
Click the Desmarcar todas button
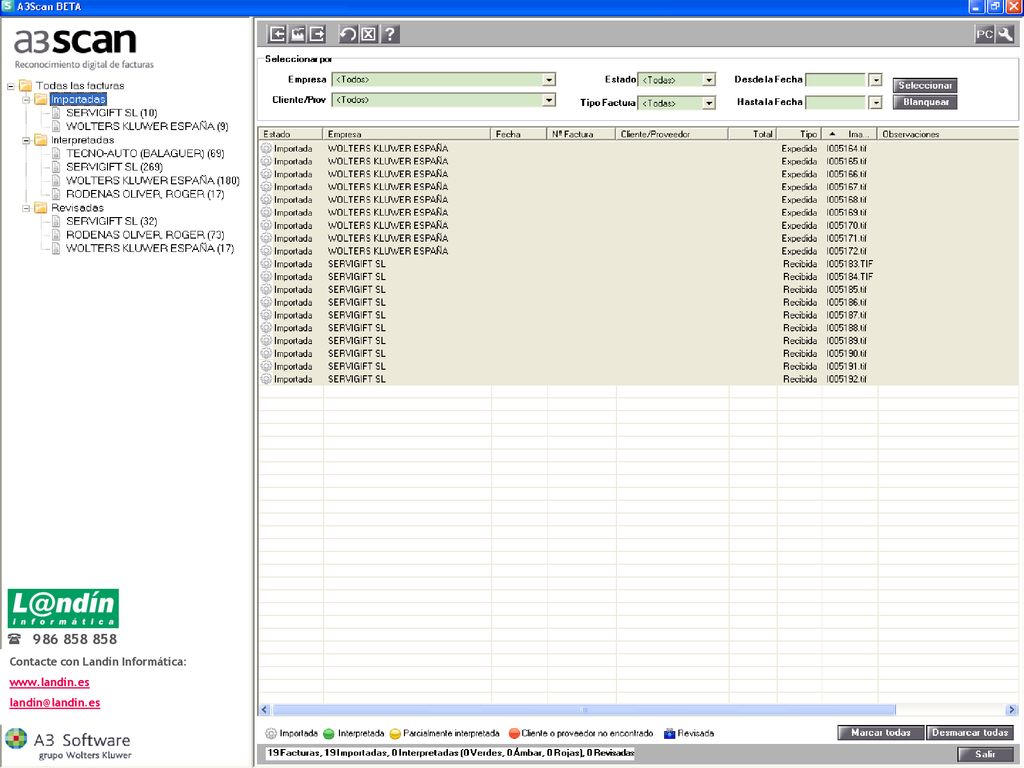click(x=970, y=733)
